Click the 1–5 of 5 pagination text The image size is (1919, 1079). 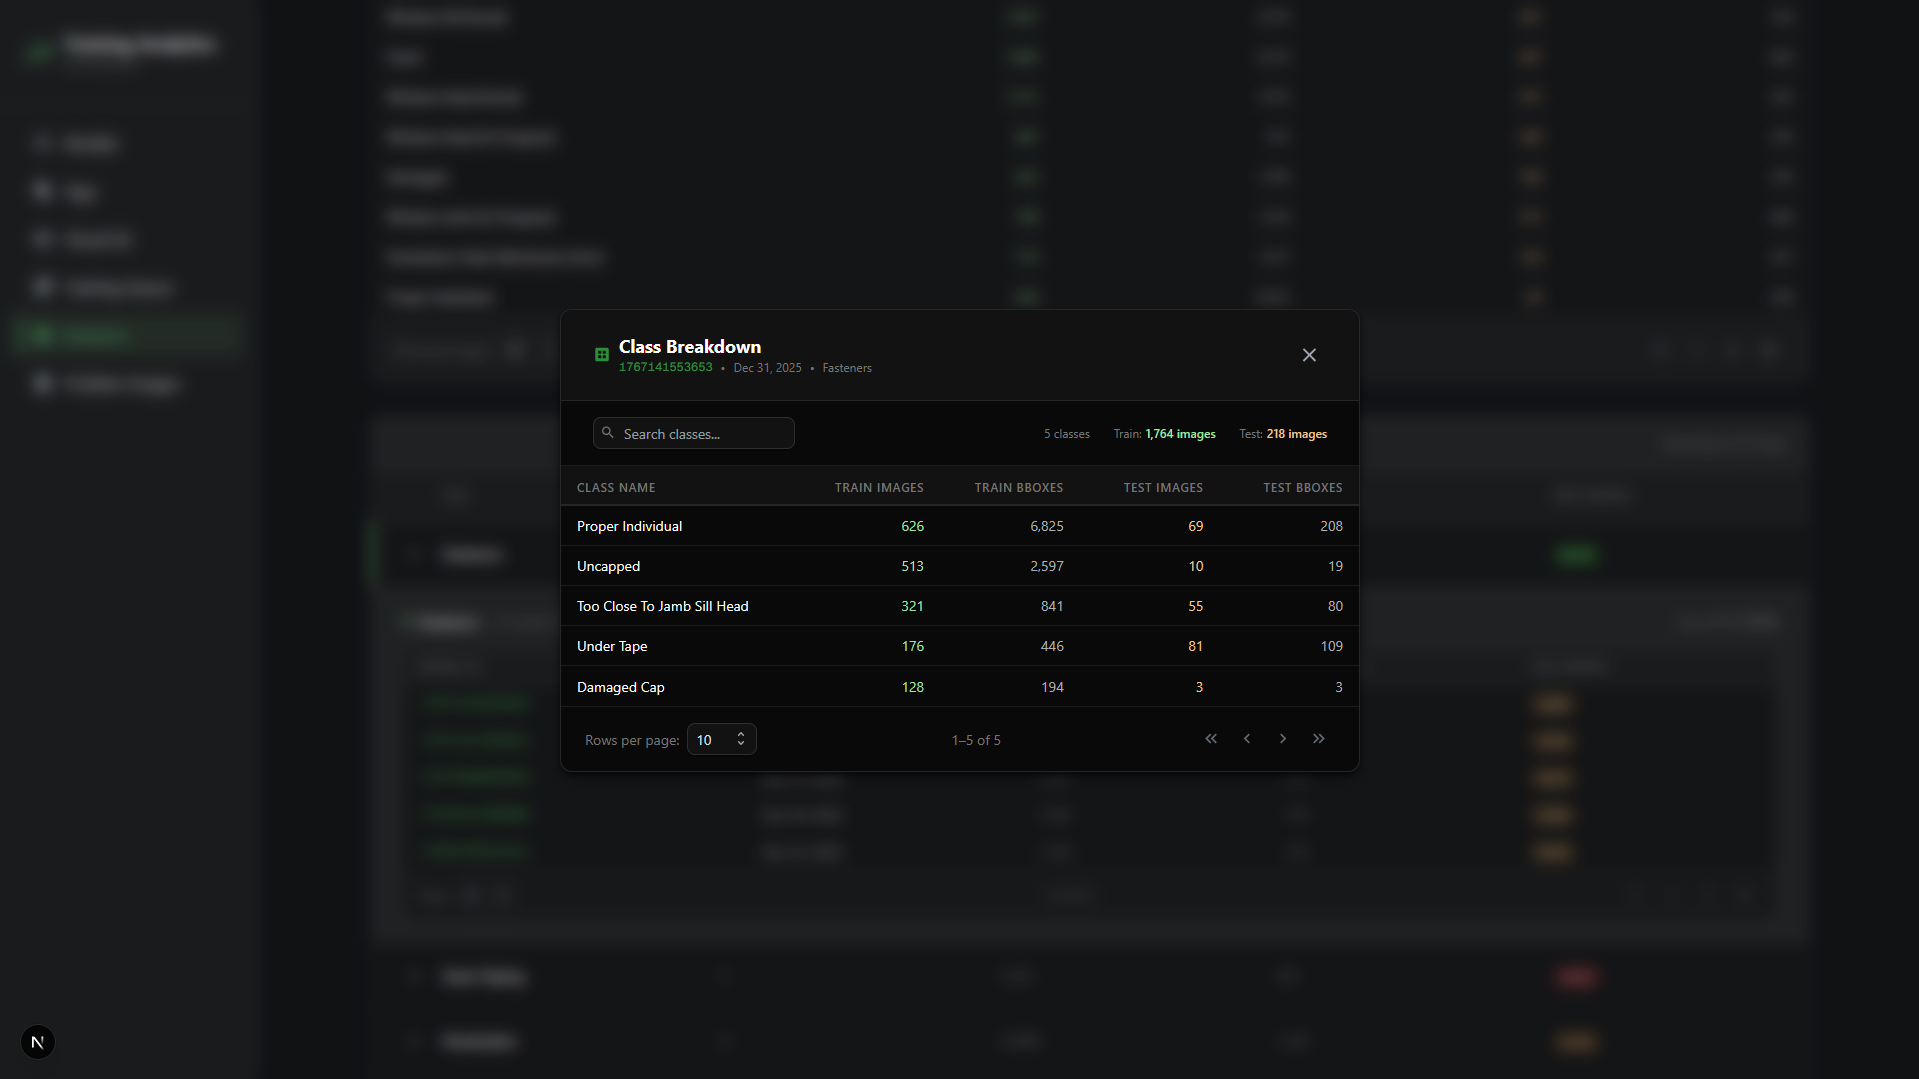(976, 740)
